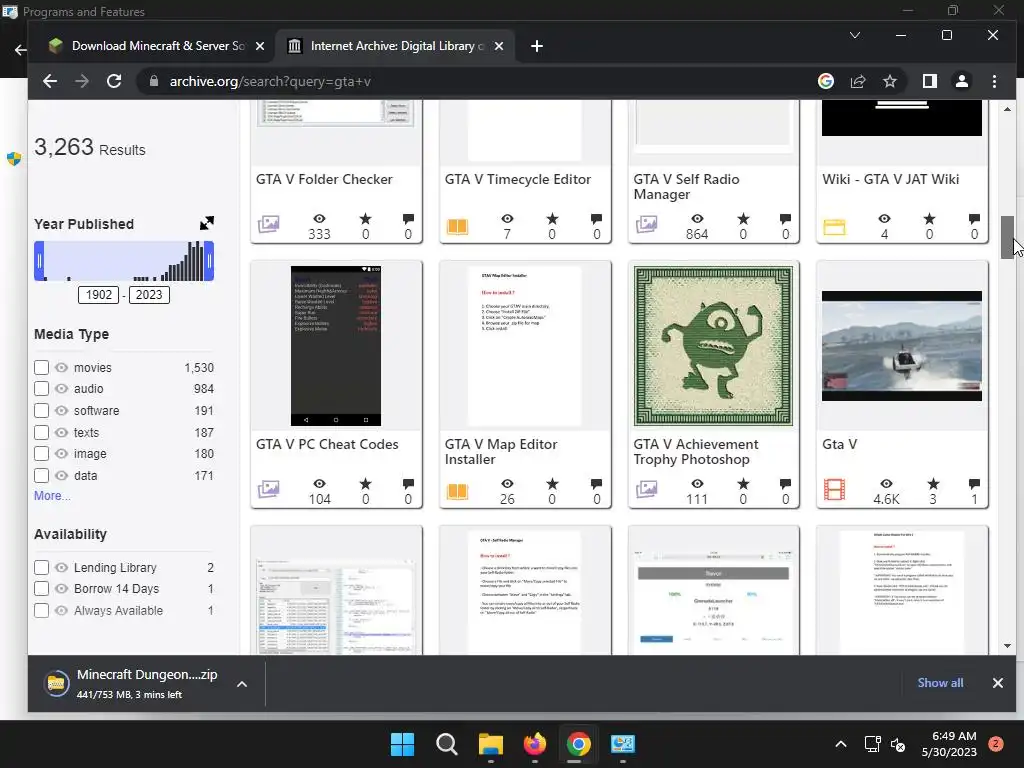Open File Explorer from taskbar
Screen dimensions: 1024x768
coord(490,744)
